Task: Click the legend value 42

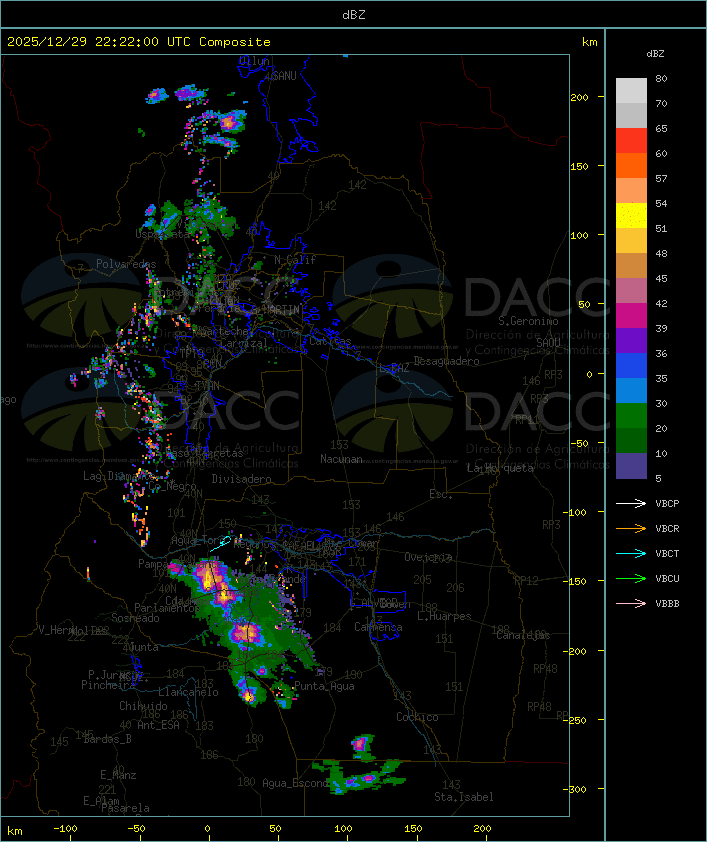Action: click(x=661, y=303)
